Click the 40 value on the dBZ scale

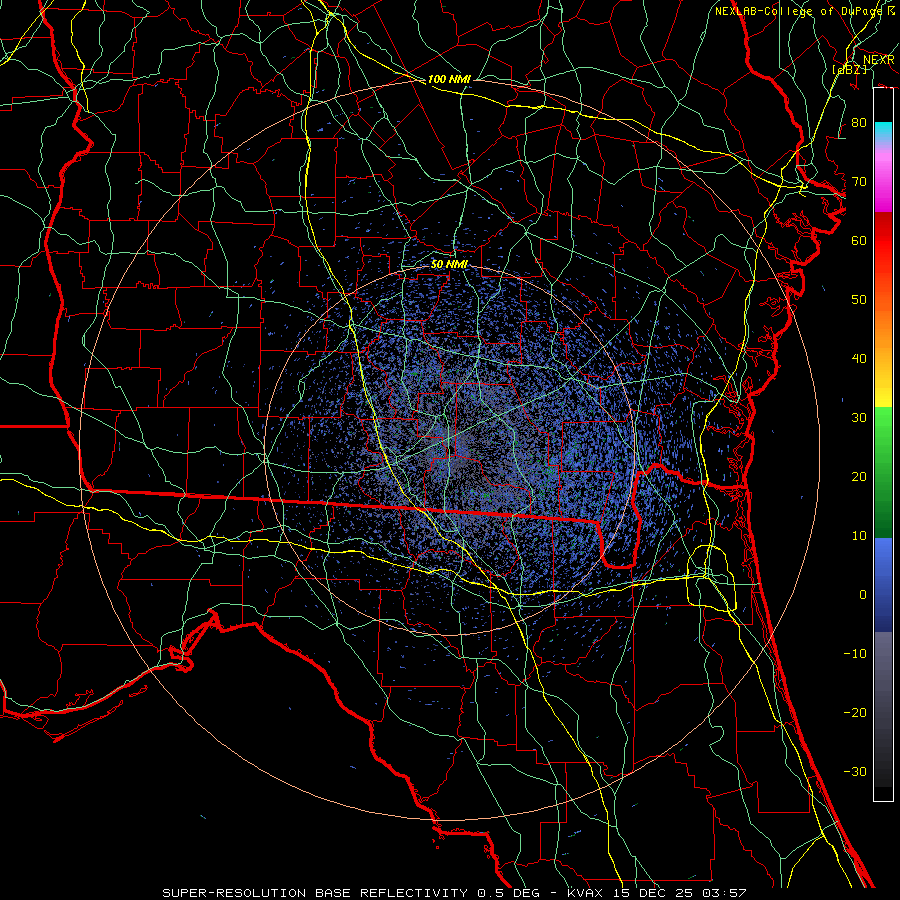click(859, 359)
